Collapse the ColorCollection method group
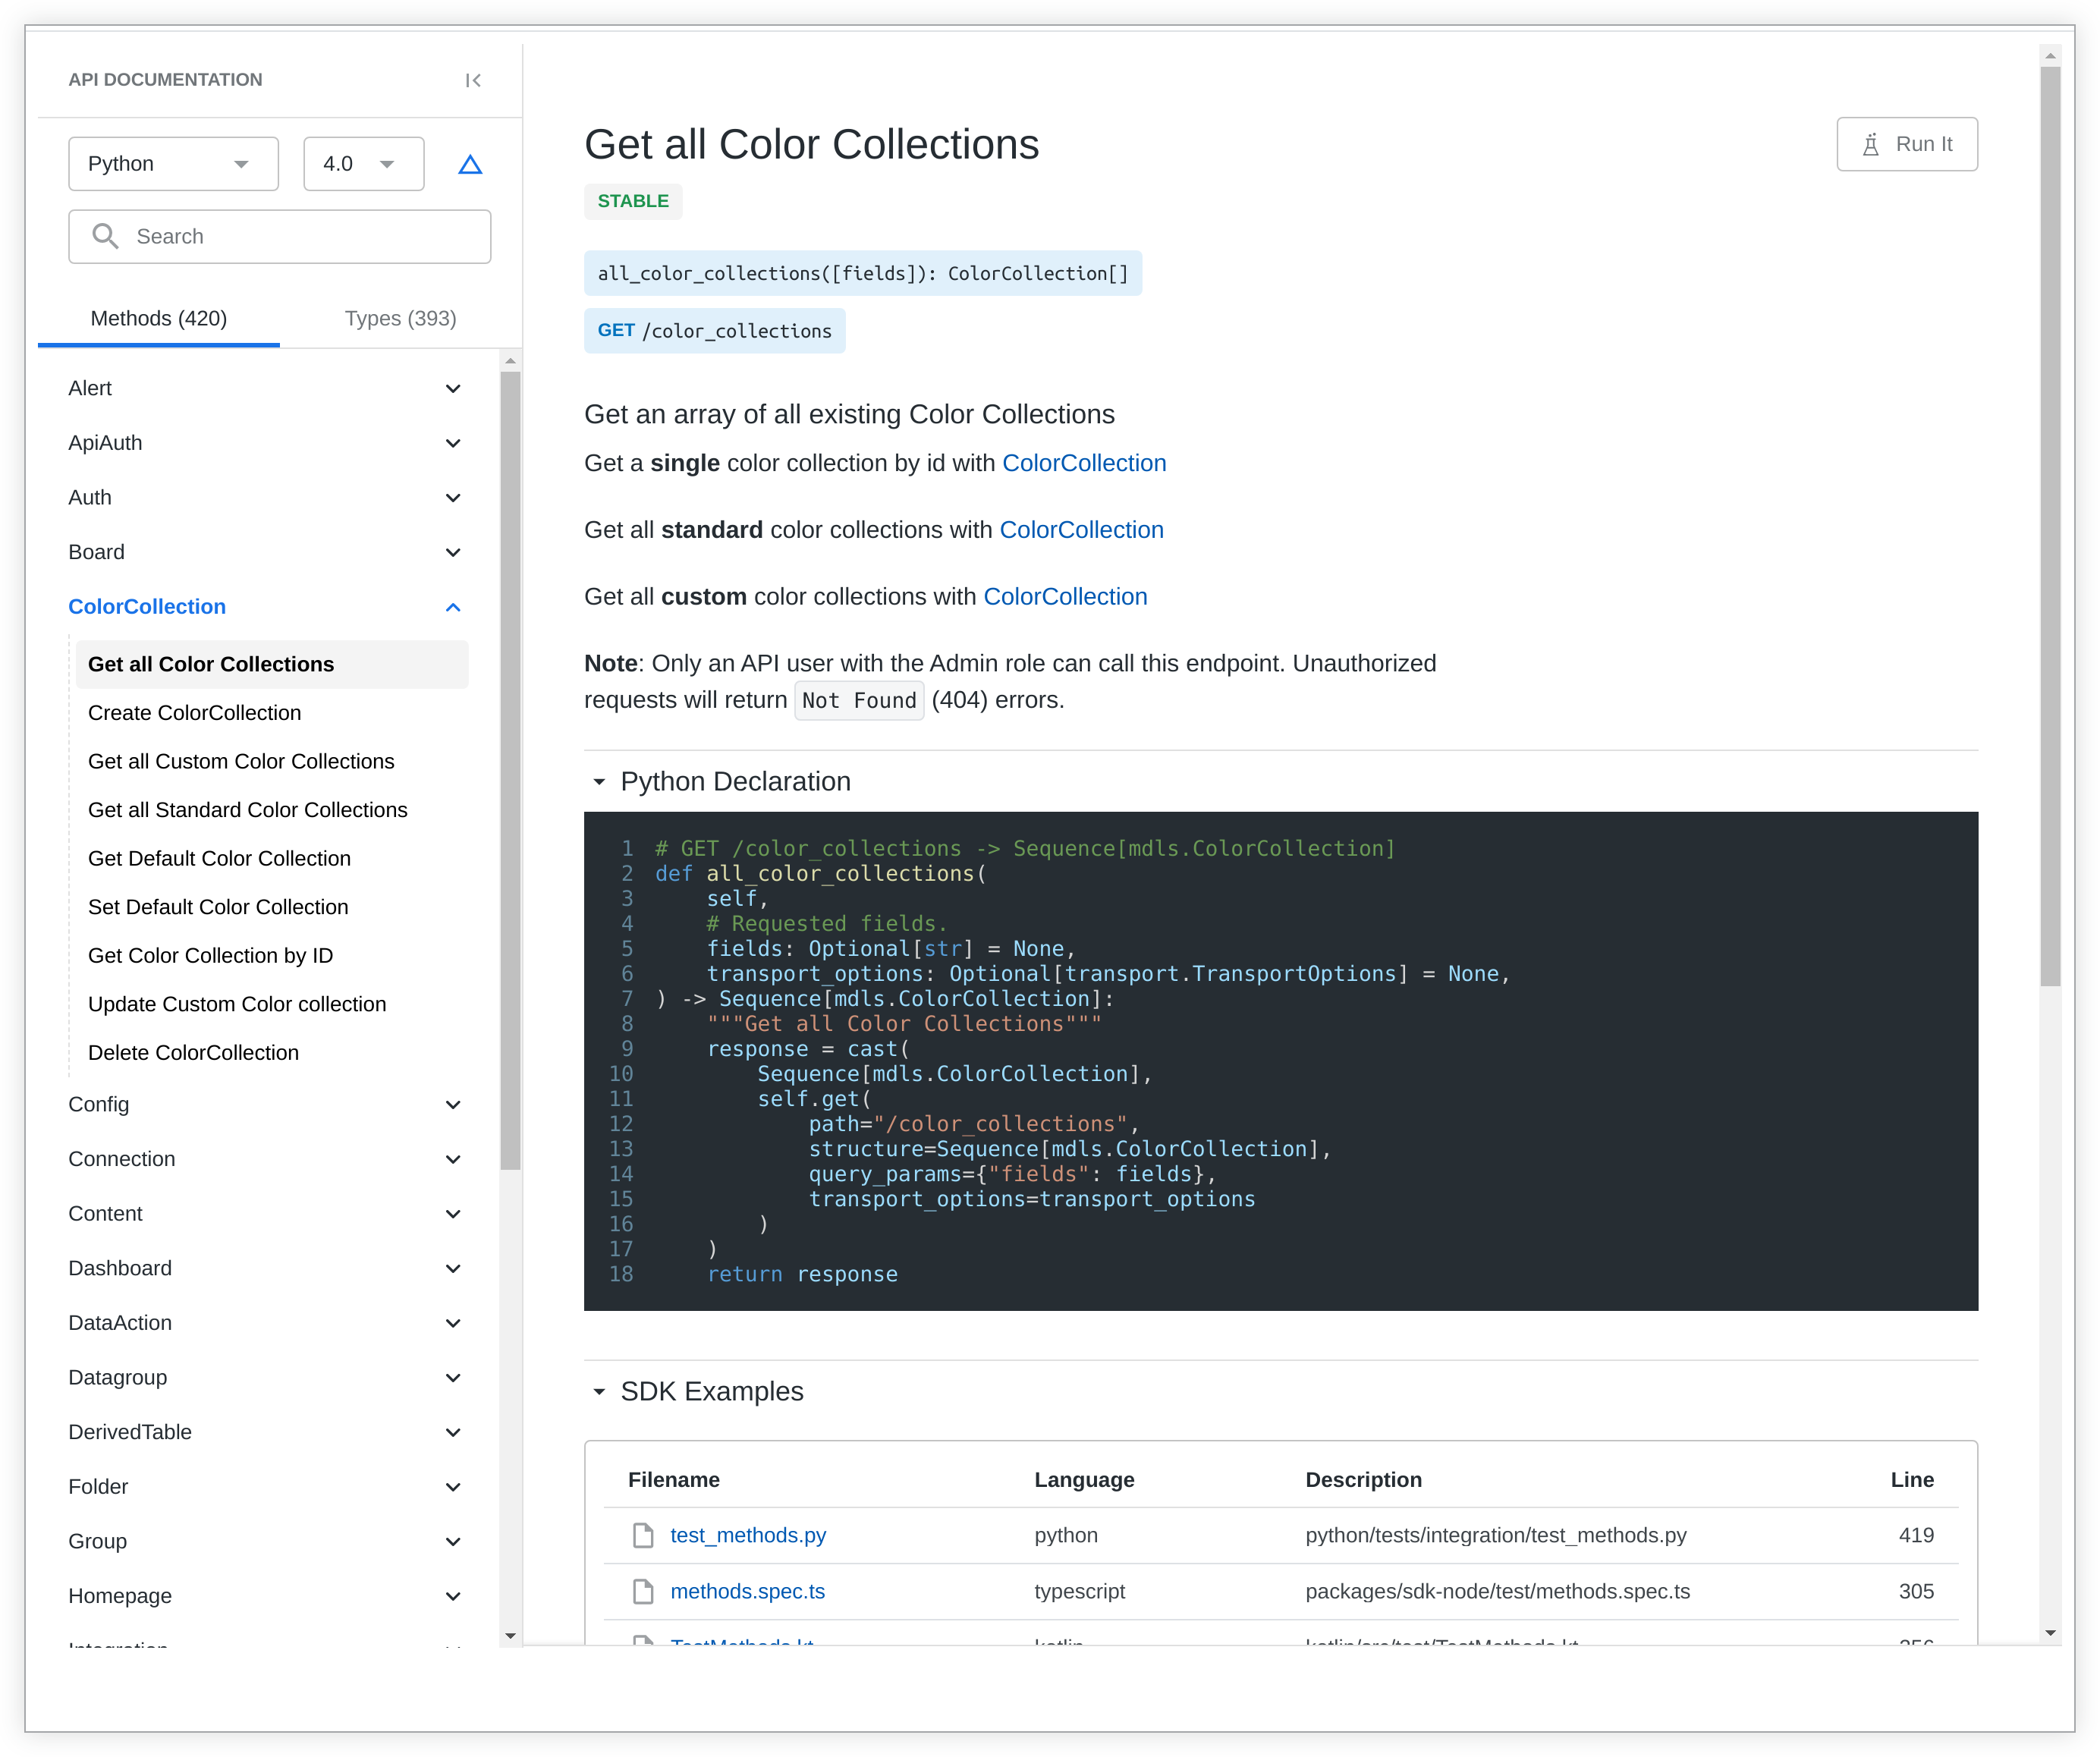Screen dimensions: 2100x1757 (453, 607)
